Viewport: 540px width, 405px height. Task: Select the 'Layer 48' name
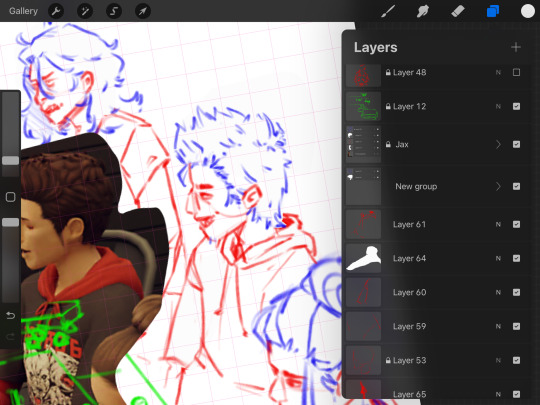click(409, 72)
